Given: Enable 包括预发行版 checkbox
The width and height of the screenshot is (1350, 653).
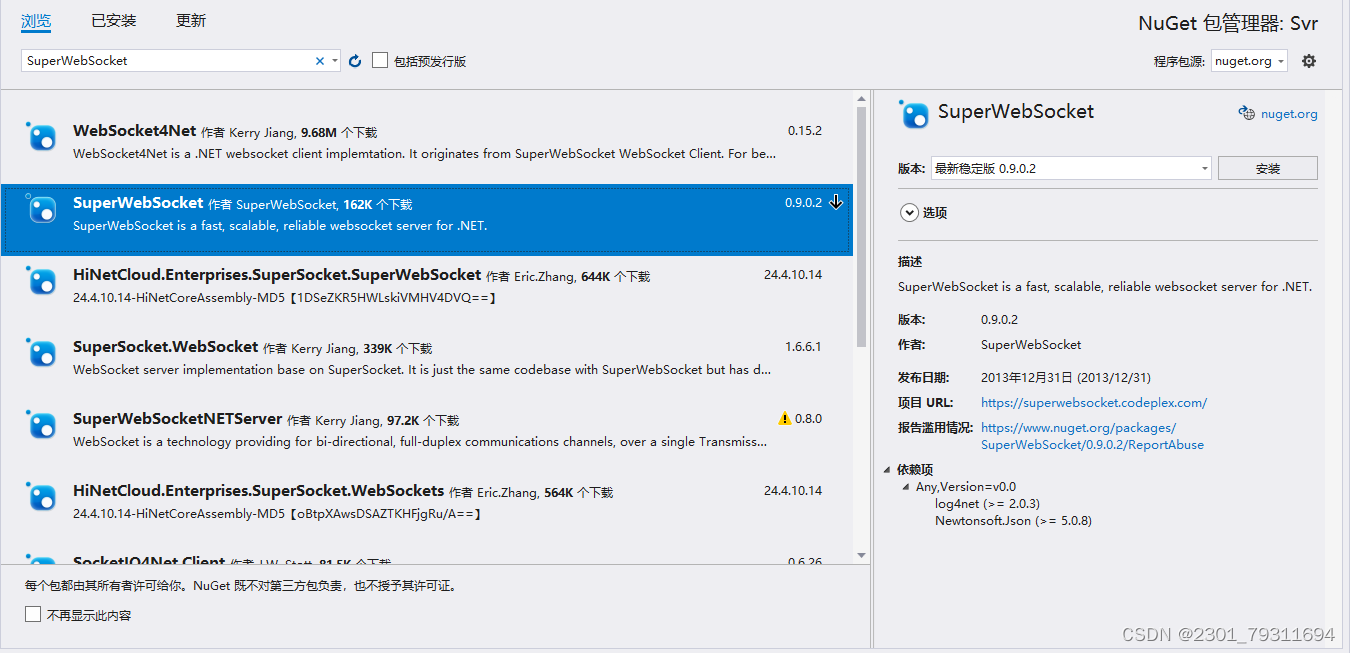Looking at the screenshot, I should pos(380,61).
